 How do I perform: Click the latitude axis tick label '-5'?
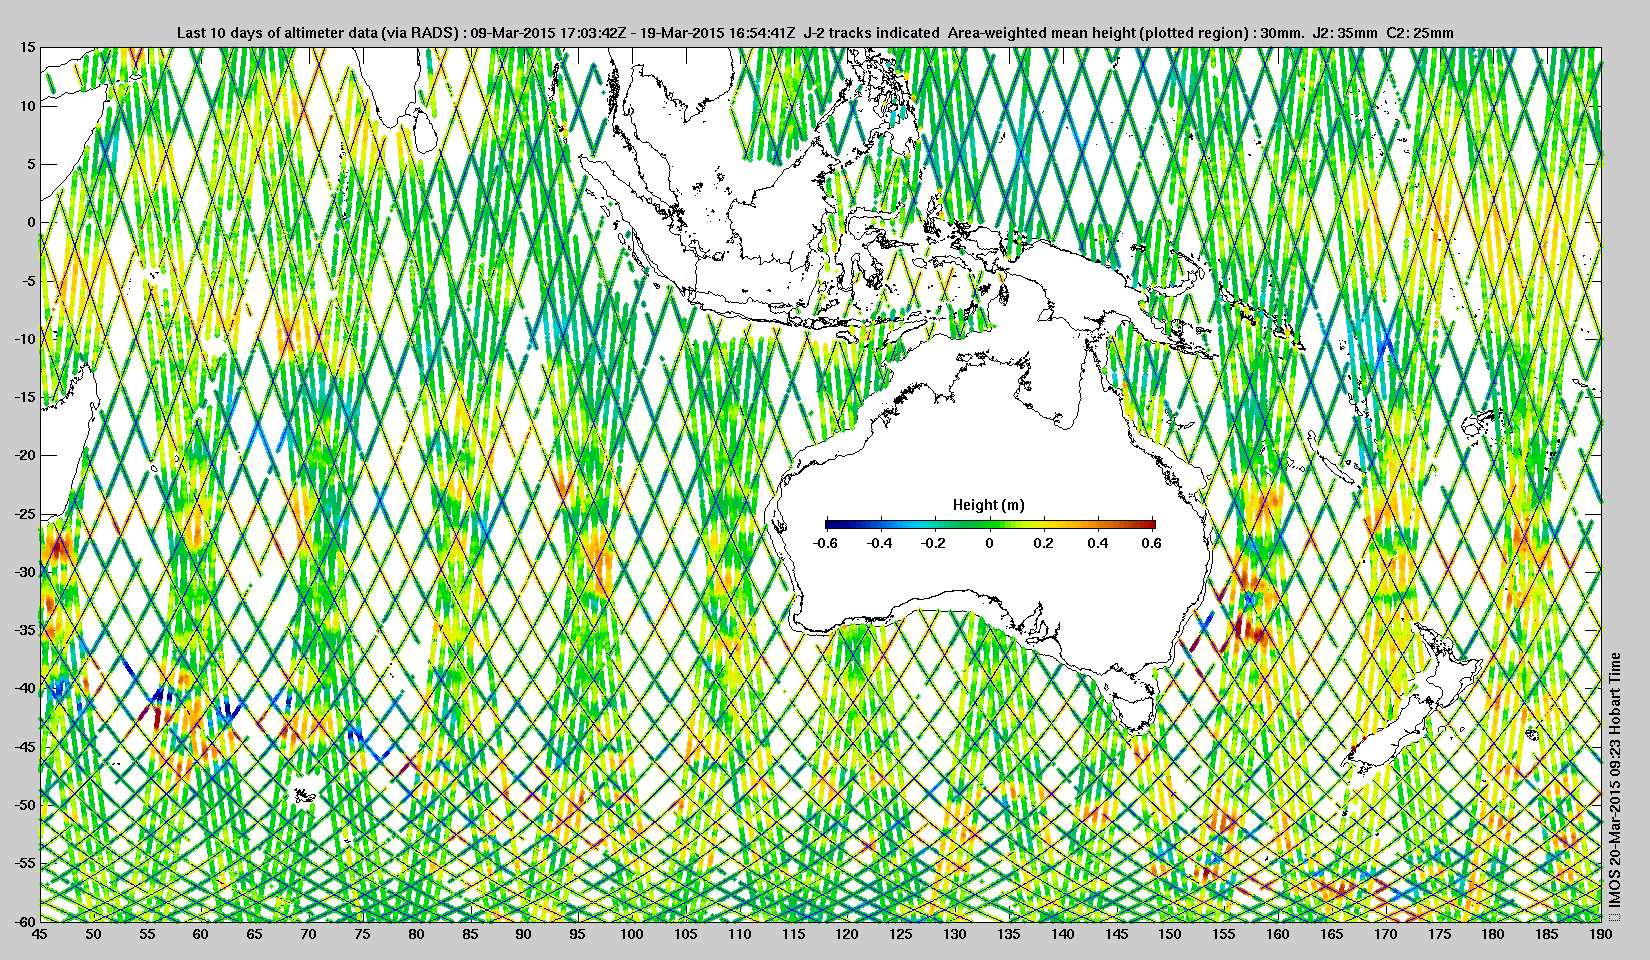click(x=30, y=281)
